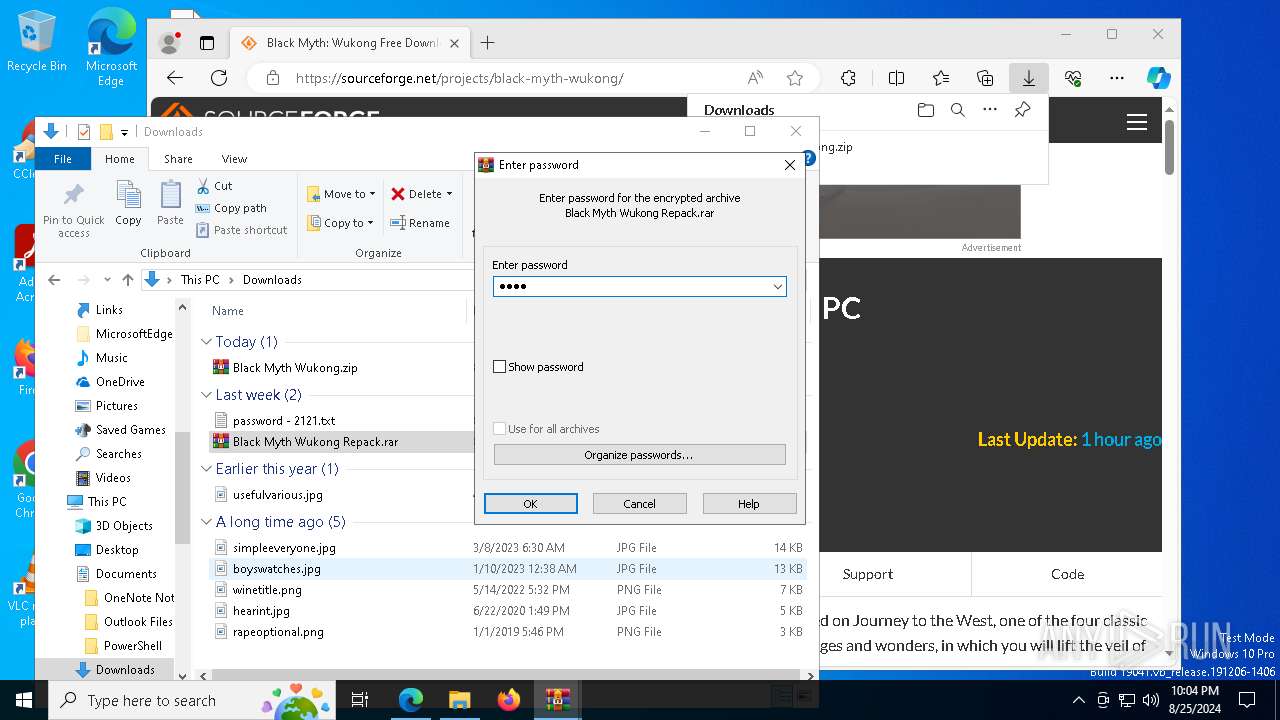This screenshot has height=720, width=1280.
Task: Pin the Downloads flyout
Action: (1022, 110)
